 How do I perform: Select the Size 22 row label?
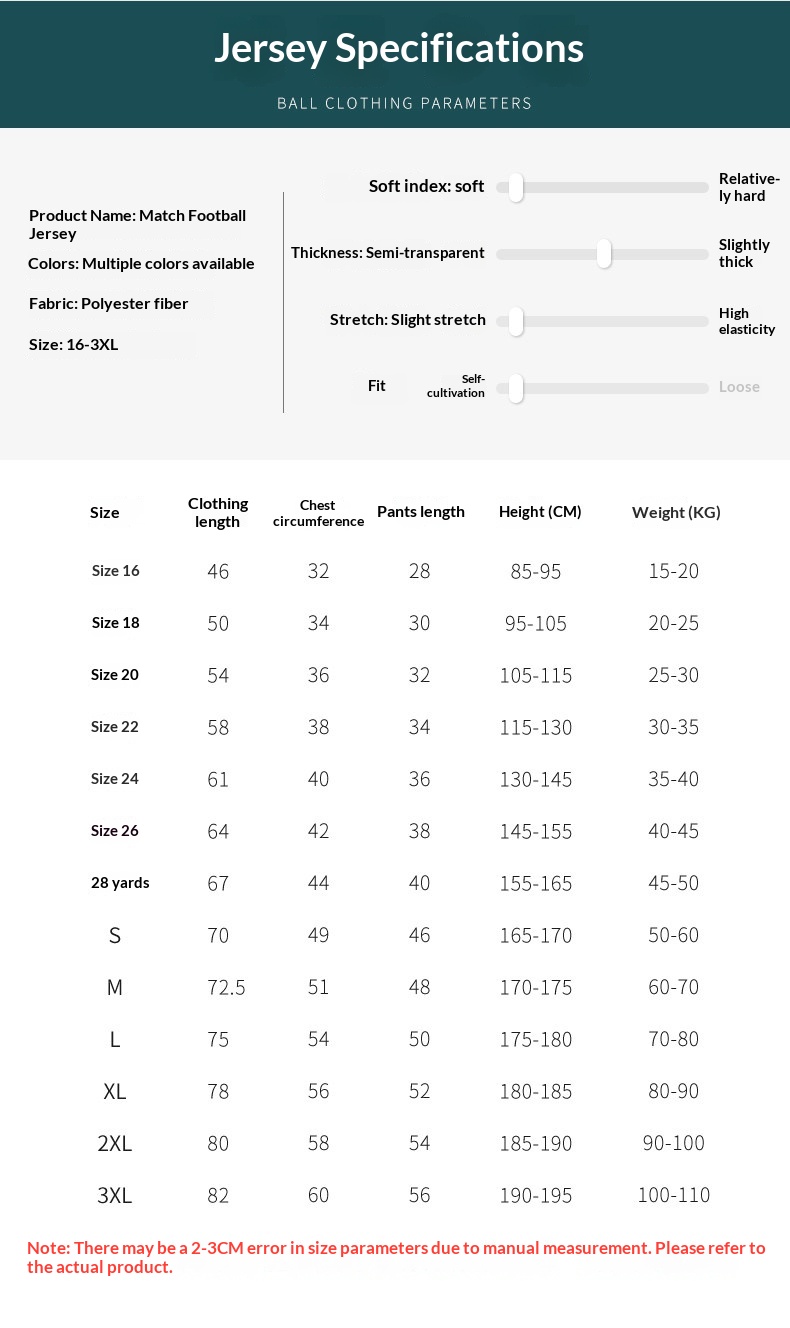point(115,727)
